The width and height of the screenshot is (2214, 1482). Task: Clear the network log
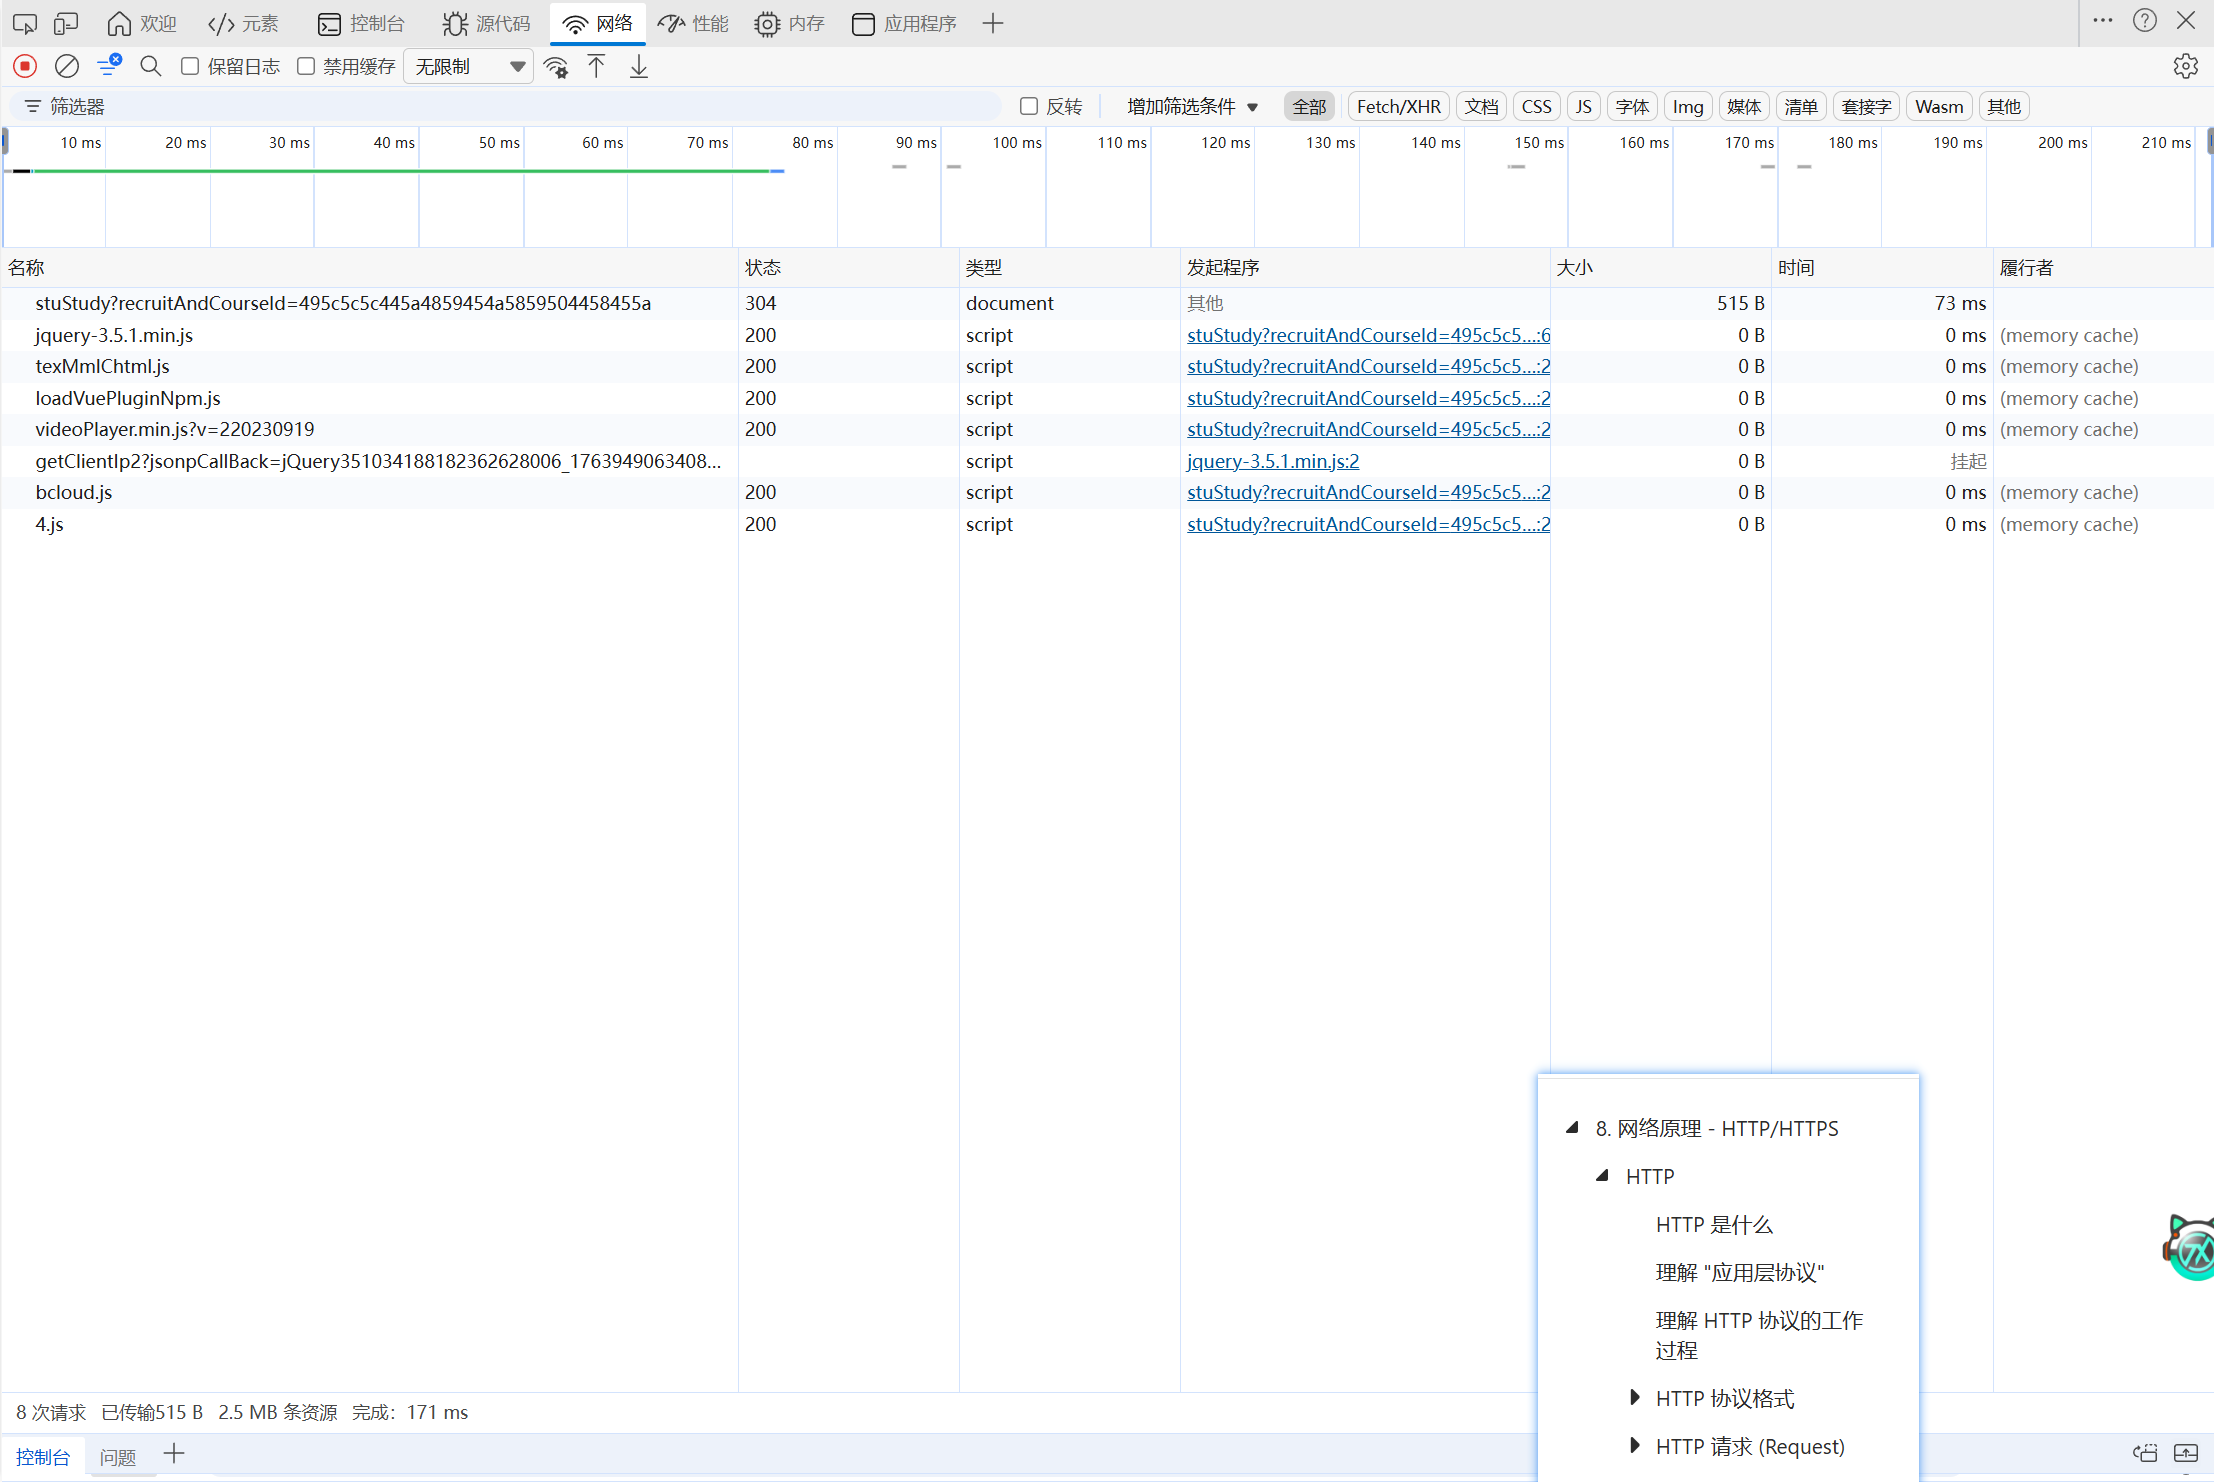coord(67,66)
